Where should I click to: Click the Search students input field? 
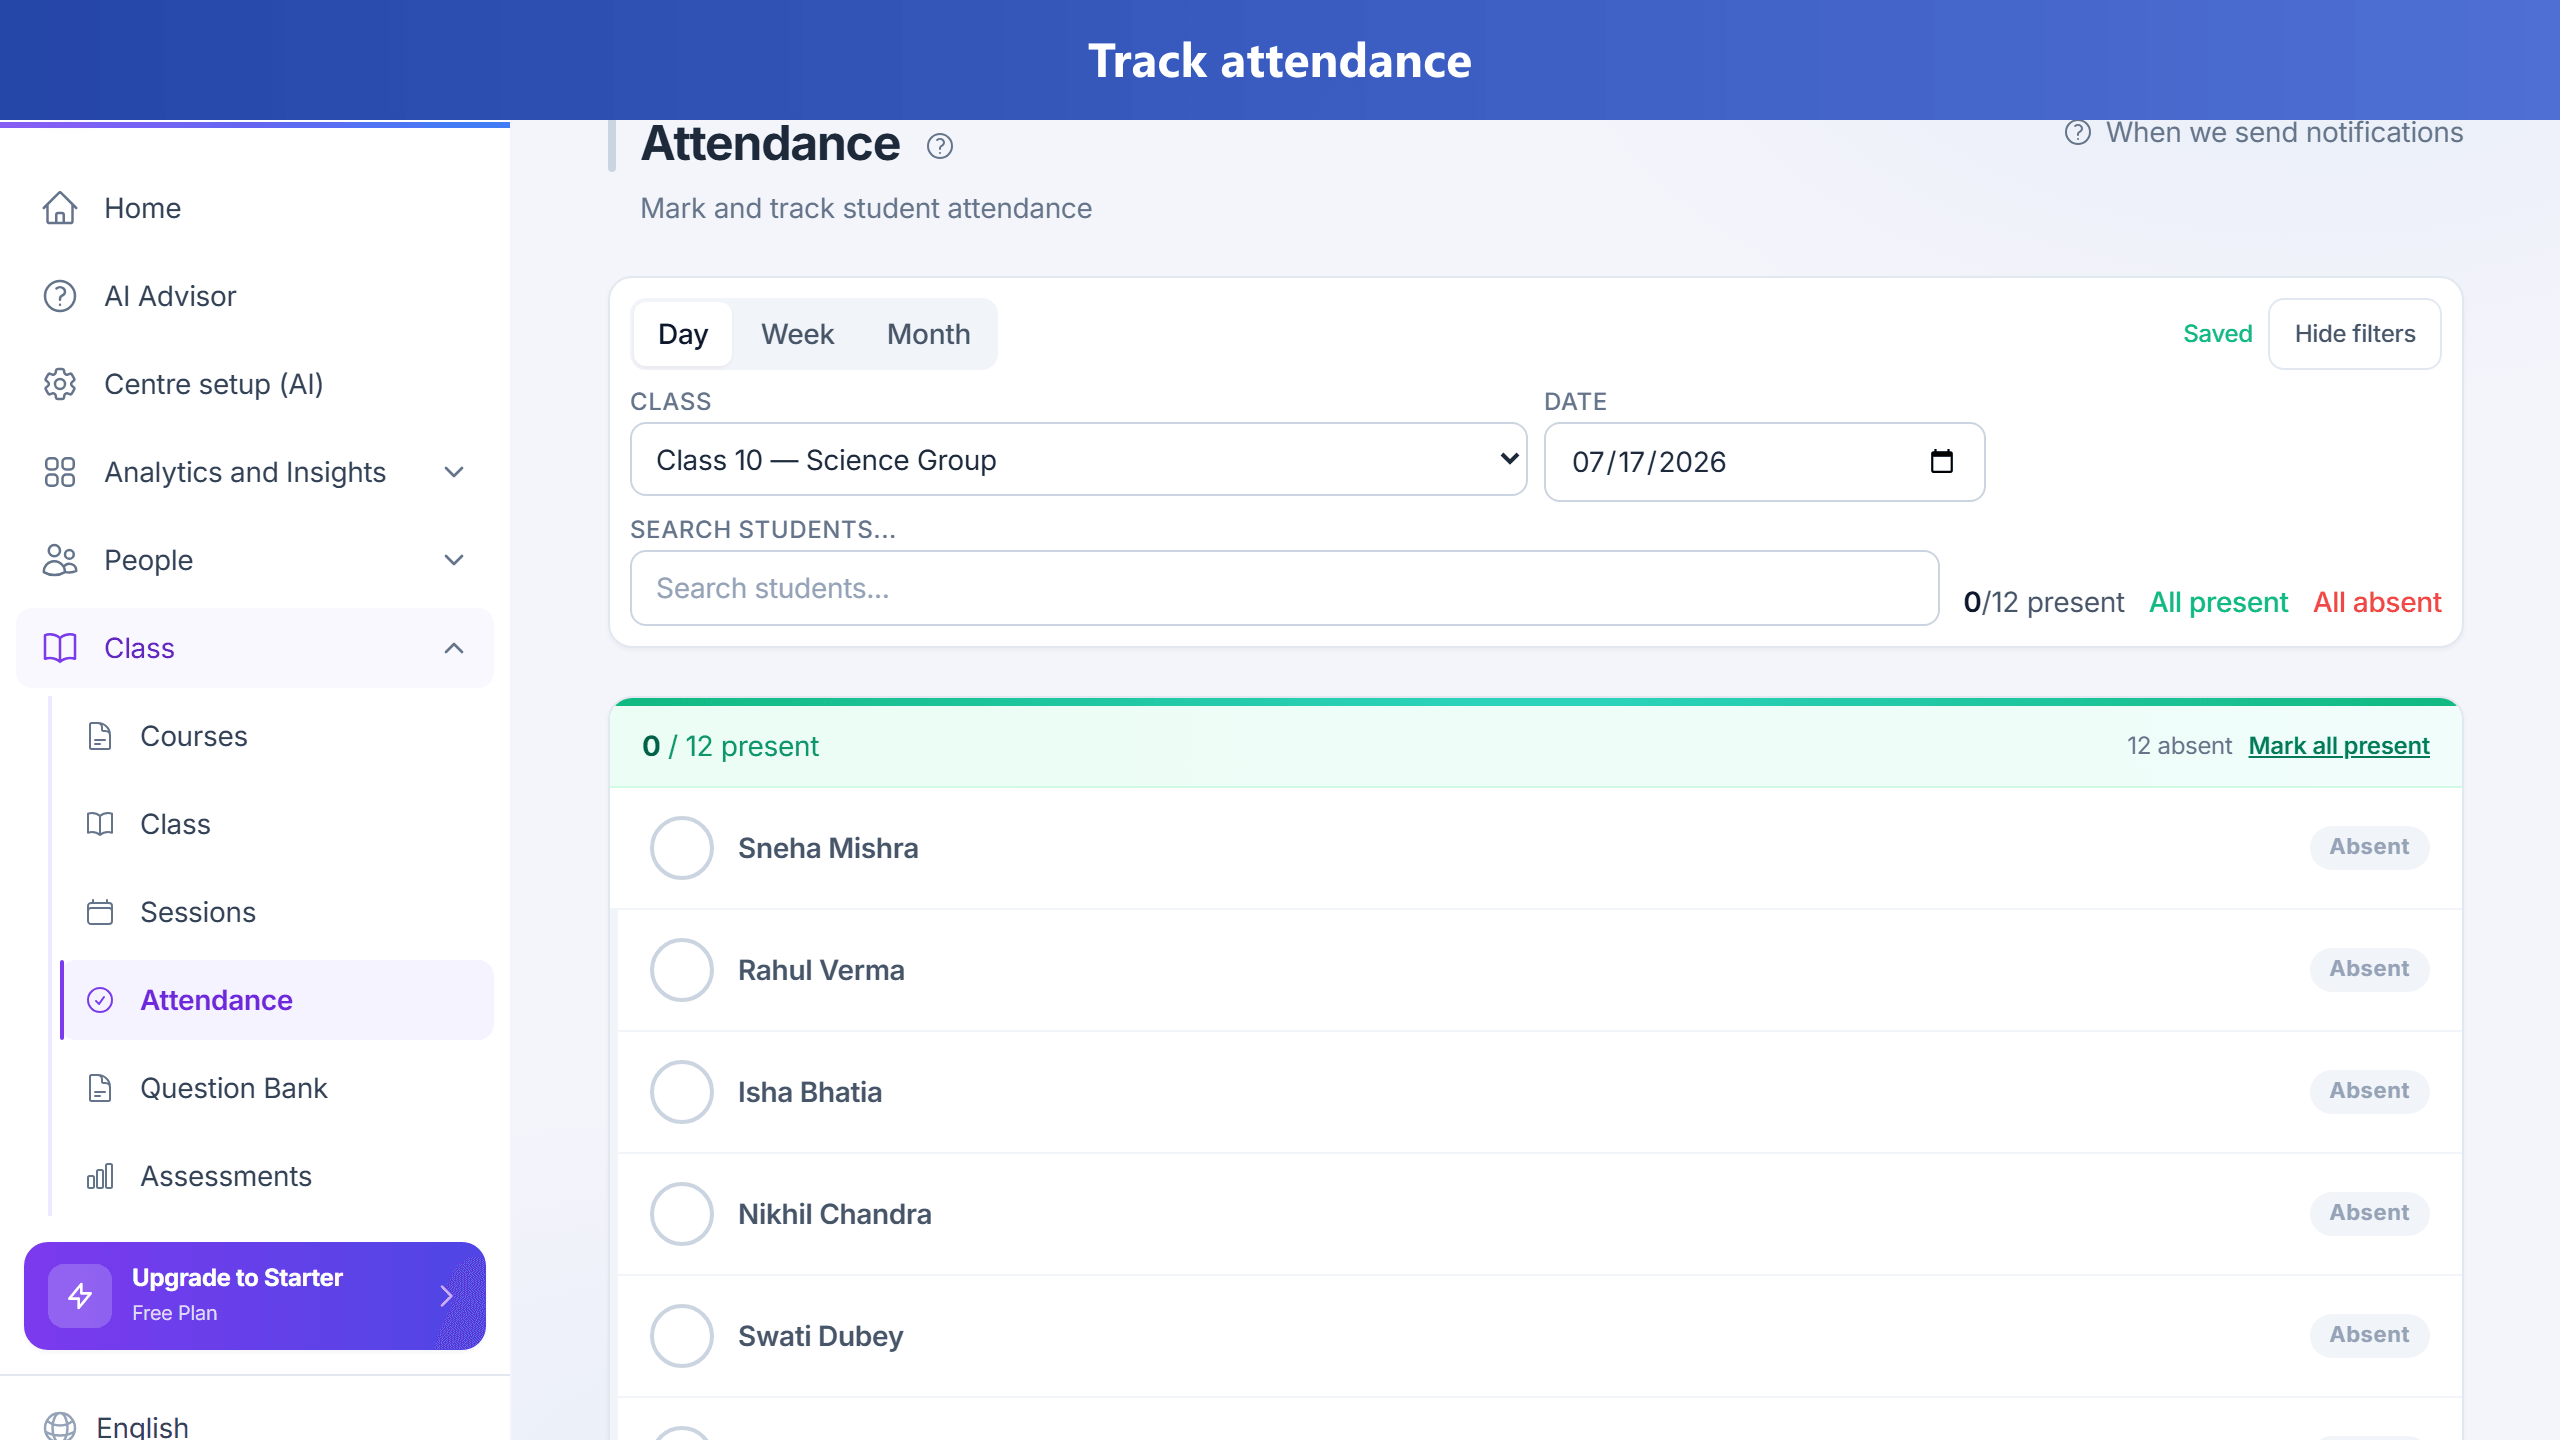pos(1284,588)
